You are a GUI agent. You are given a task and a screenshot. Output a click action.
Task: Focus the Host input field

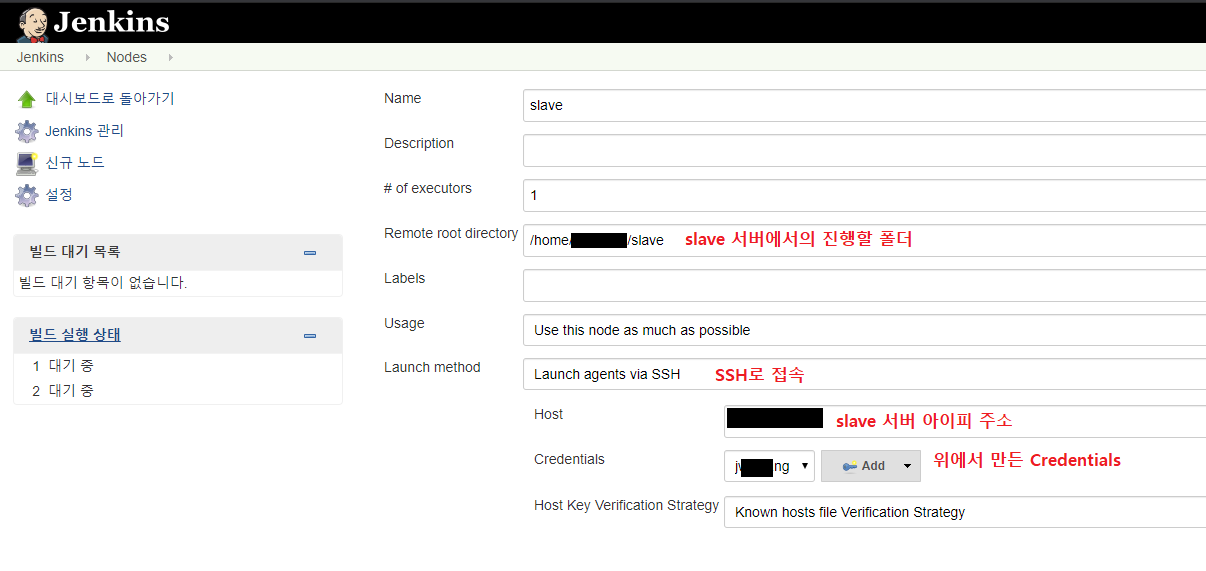[x=965, y=421]
